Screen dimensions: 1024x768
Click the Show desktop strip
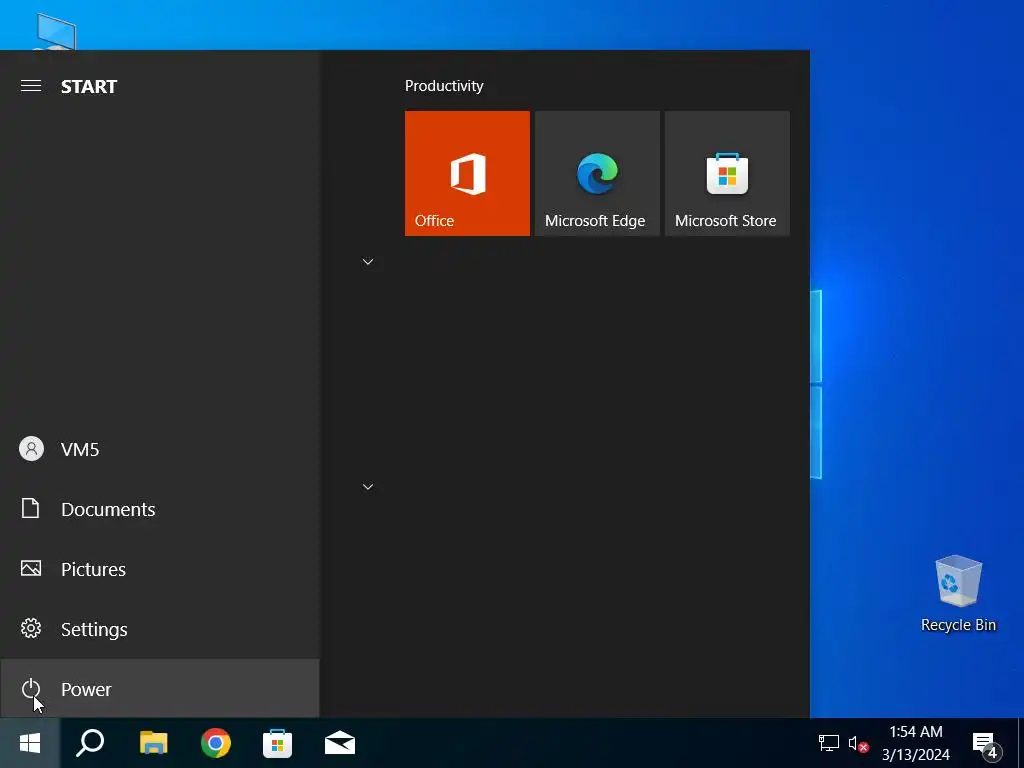tap(1021, 743)
